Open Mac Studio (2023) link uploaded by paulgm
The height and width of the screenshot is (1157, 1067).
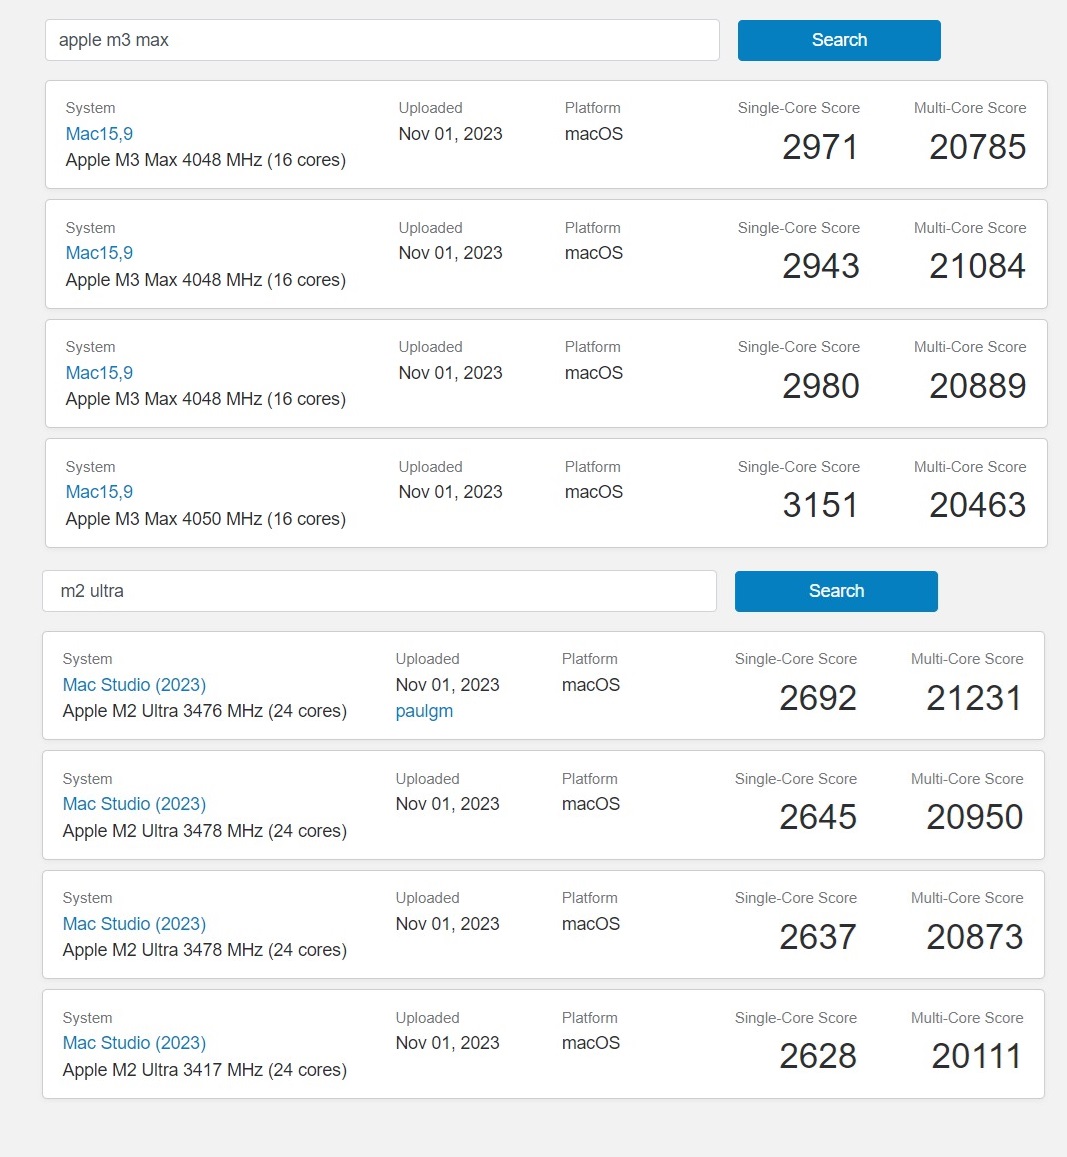(x=134, y=685)
